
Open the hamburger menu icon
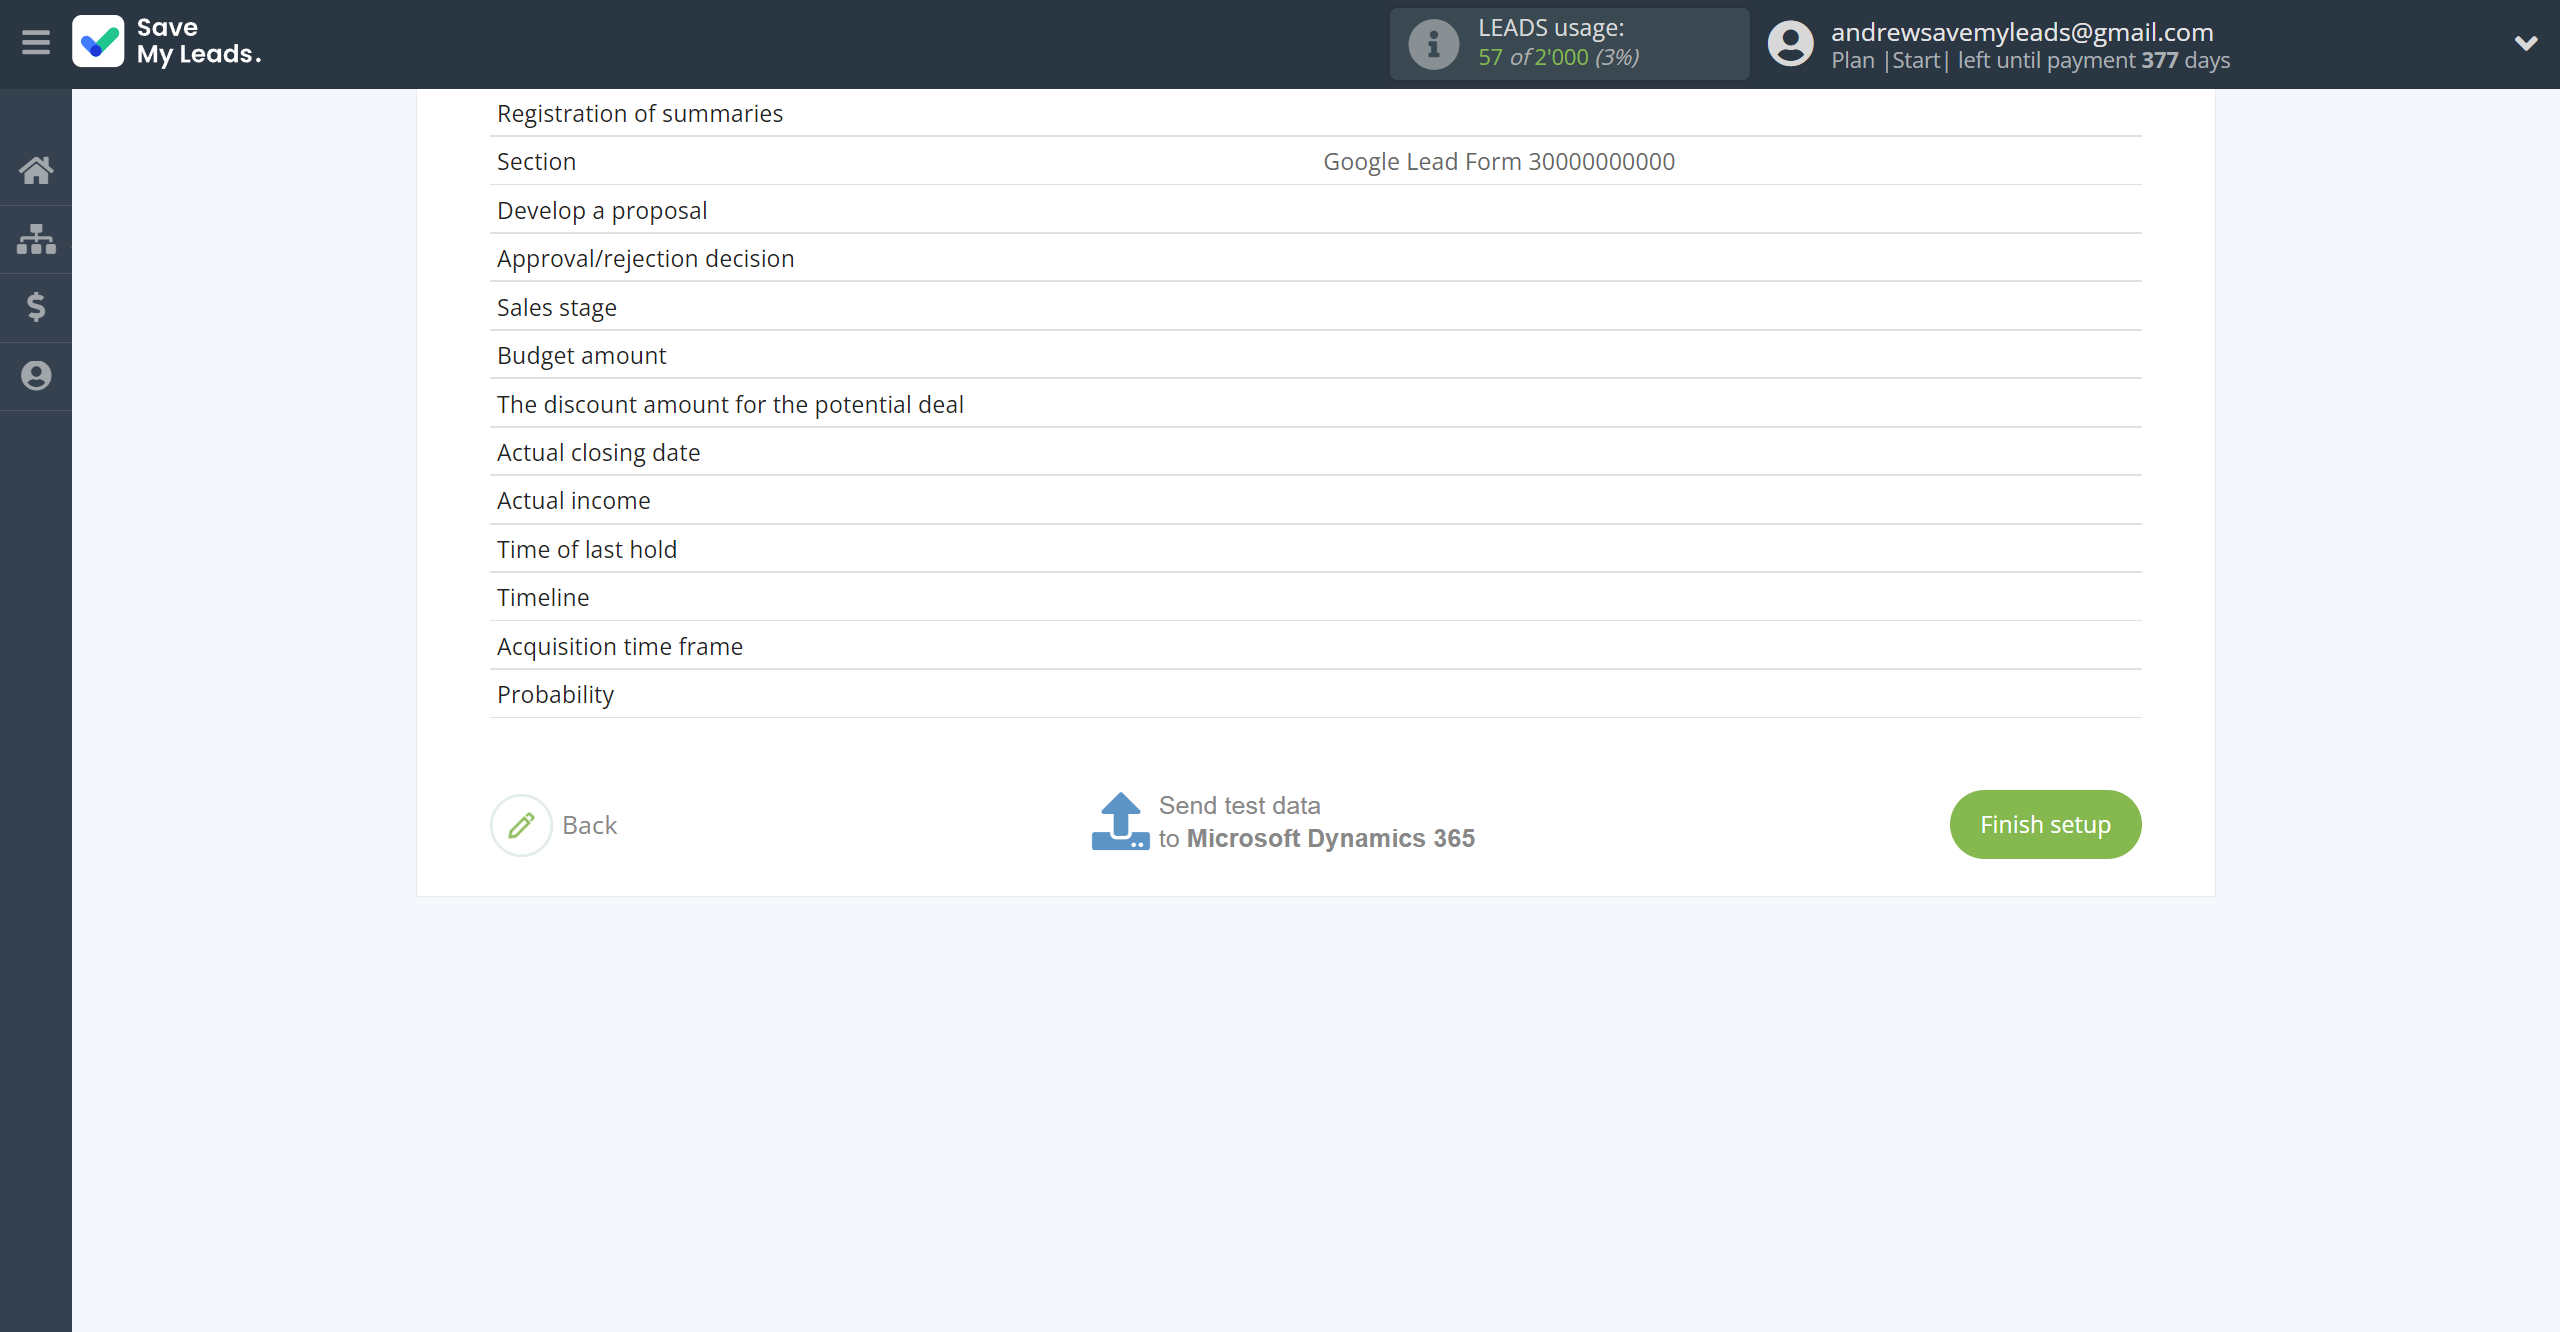(x=36, y=43)
